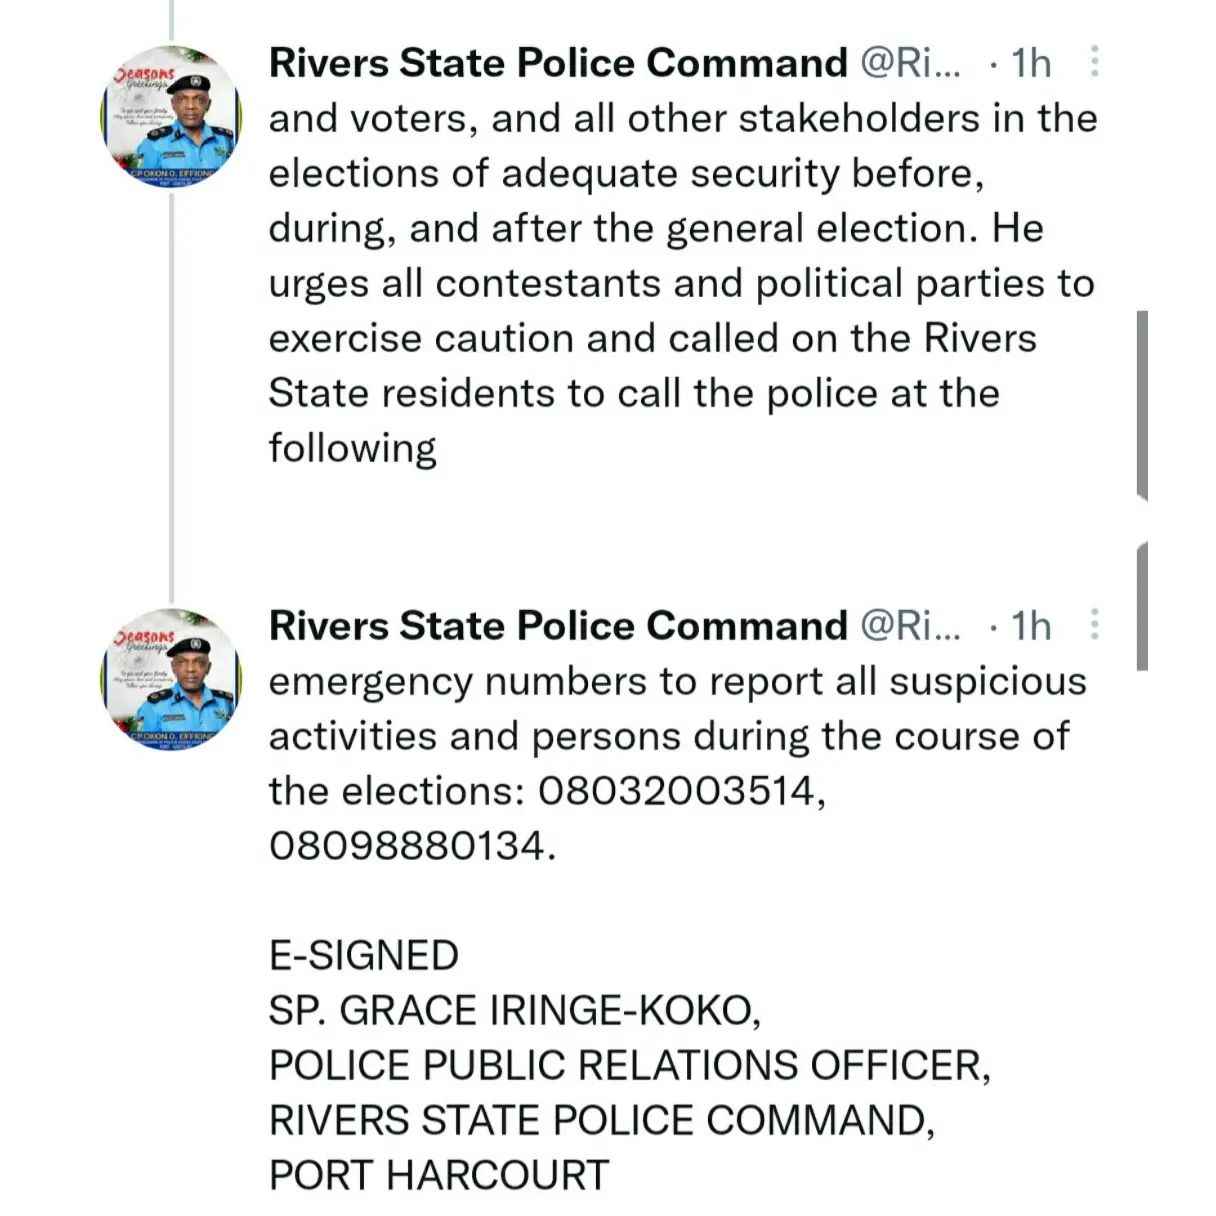Tap phone number 08032003514

pos(678,791)
